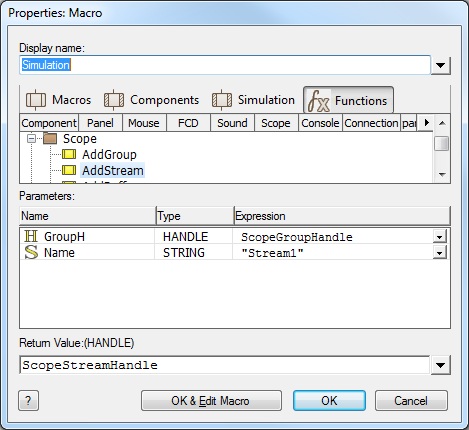Click the OK & Edit Macro button
Screen dimensions: 469x430
(211, 401)
